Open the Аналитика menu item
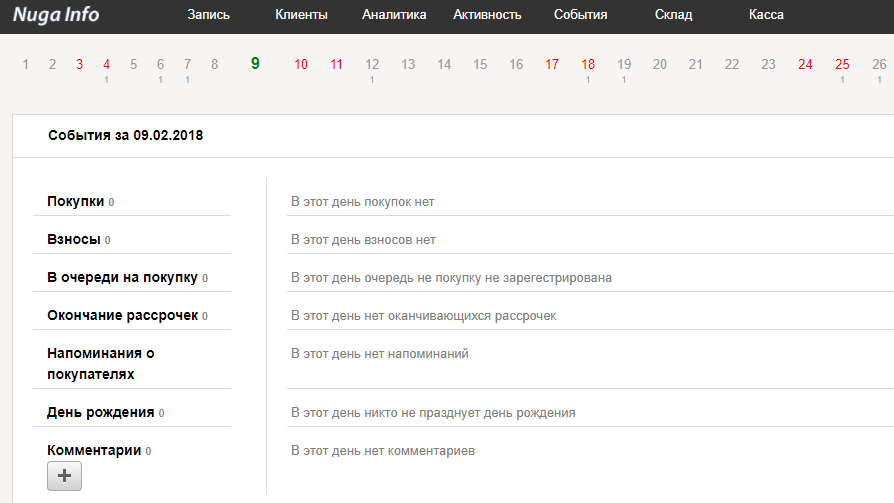Image resolution: width=894 pixels, height=503 pixels. pyautogui.click(x=394, y=15)
